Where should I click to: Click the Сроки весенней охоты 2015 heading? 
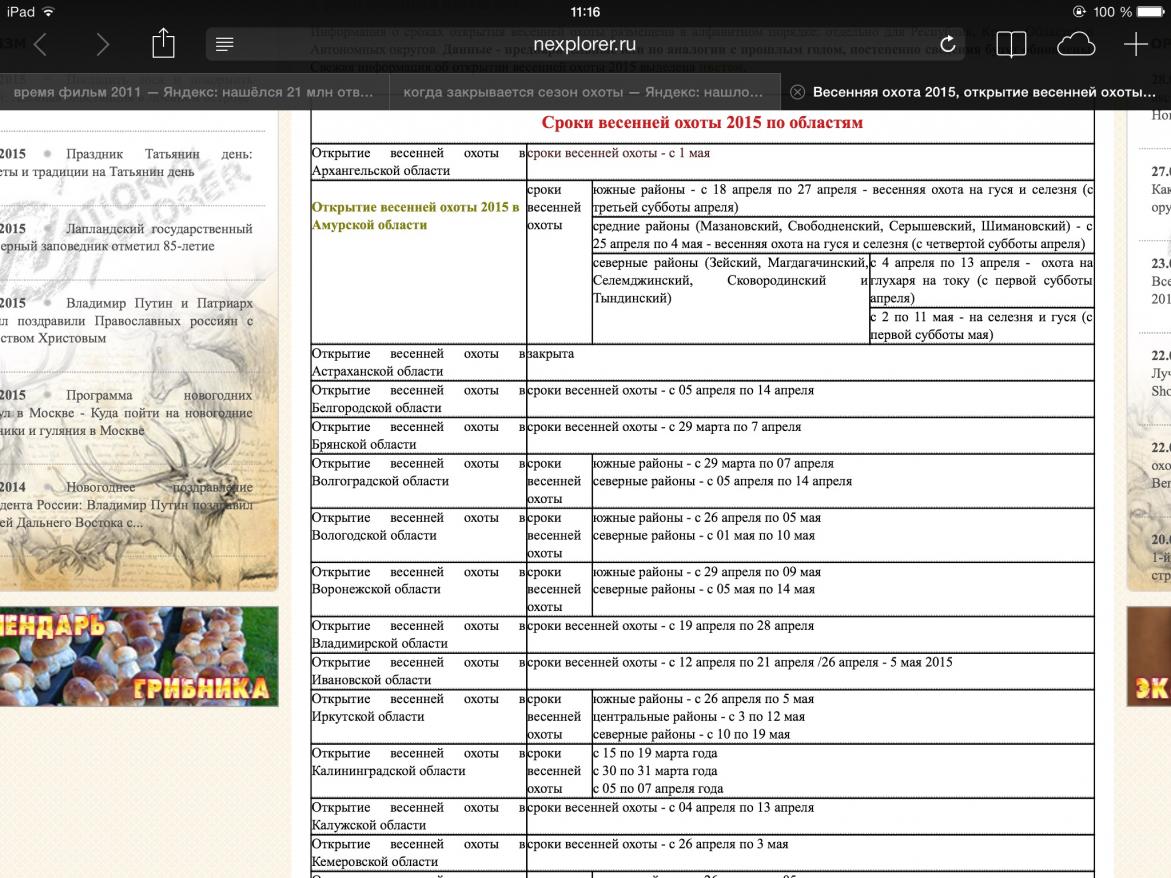(702, 122)
